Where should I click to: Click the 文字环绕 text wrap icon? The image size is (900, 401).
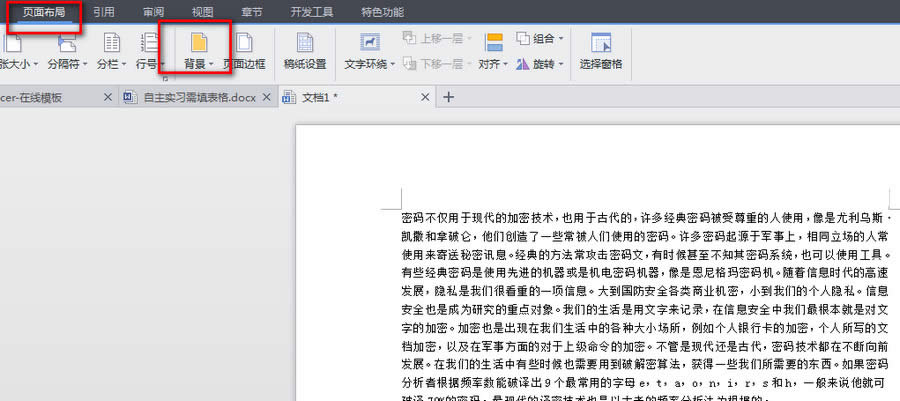(x=369, y=44)
